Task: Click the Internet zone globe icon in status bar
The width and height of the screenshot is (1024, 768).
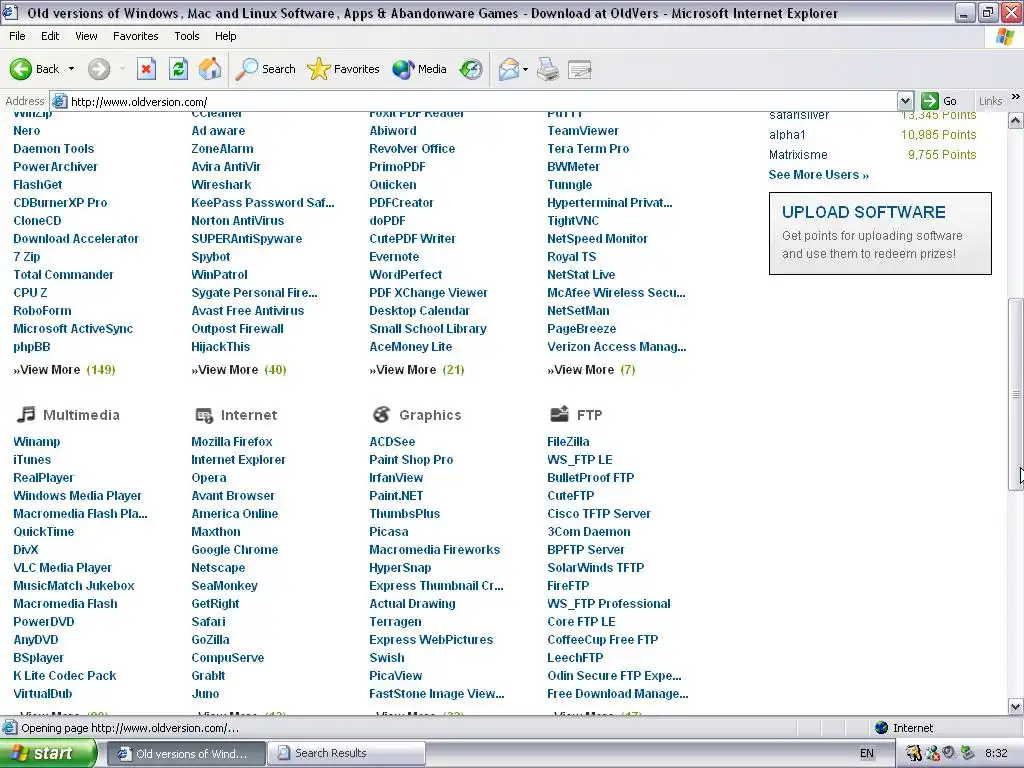Action: click(x=882, y=728)
